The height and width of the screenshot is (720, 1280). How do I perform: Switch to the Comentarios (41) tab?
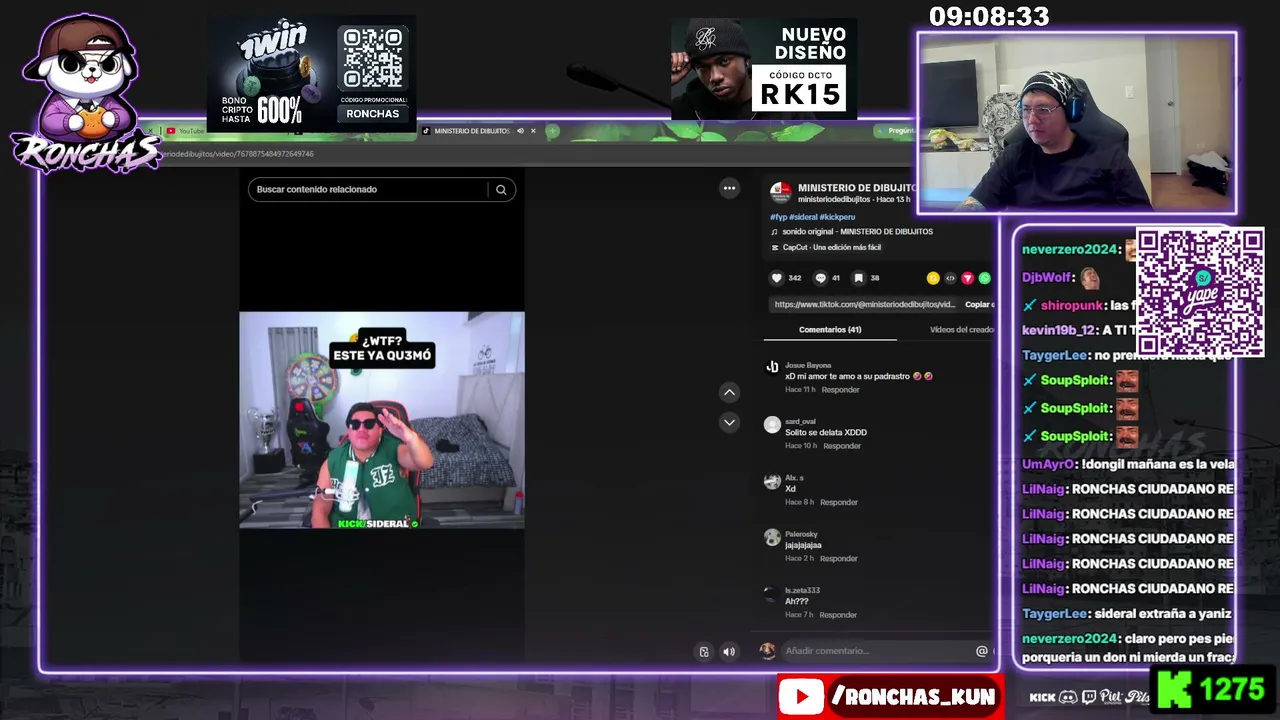pos(830,330)
